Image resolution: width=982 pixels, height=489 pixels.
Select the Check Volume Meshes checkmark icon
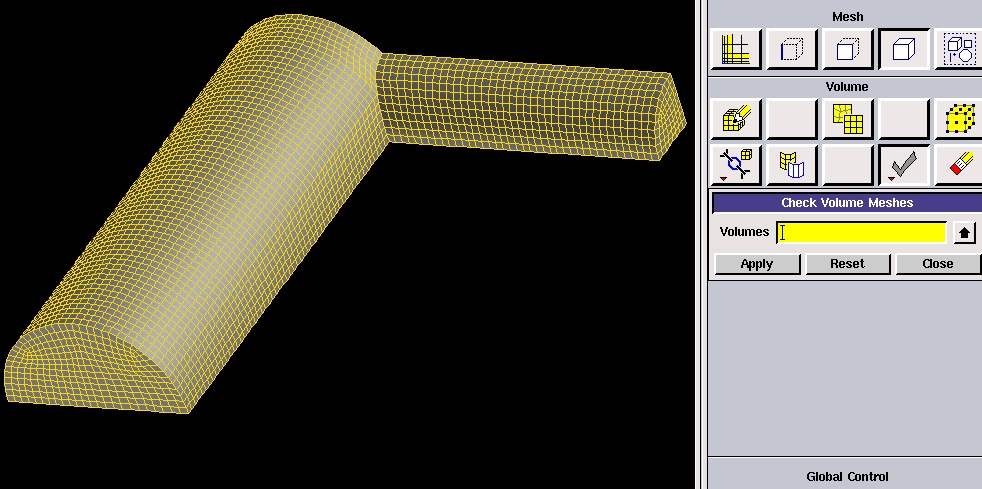click(x=904, y=165)
